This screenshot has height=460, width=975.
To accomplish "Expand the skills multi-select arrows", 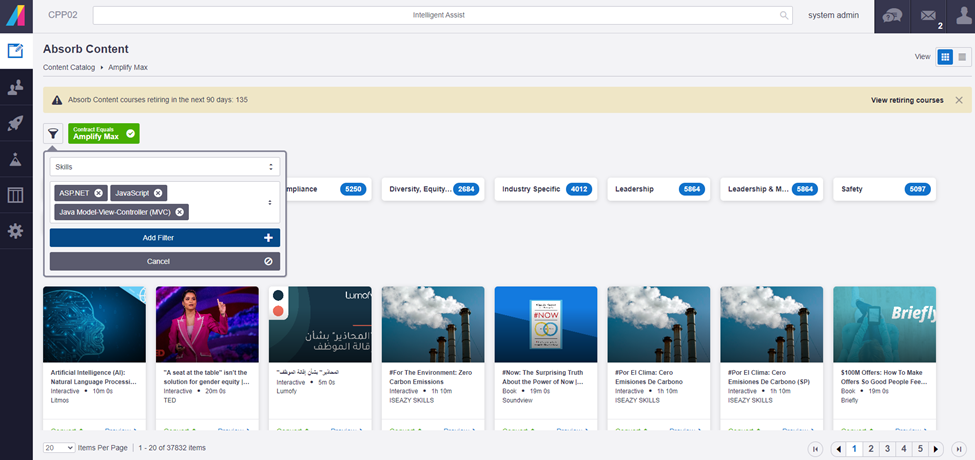I will (x=270, y=203).
